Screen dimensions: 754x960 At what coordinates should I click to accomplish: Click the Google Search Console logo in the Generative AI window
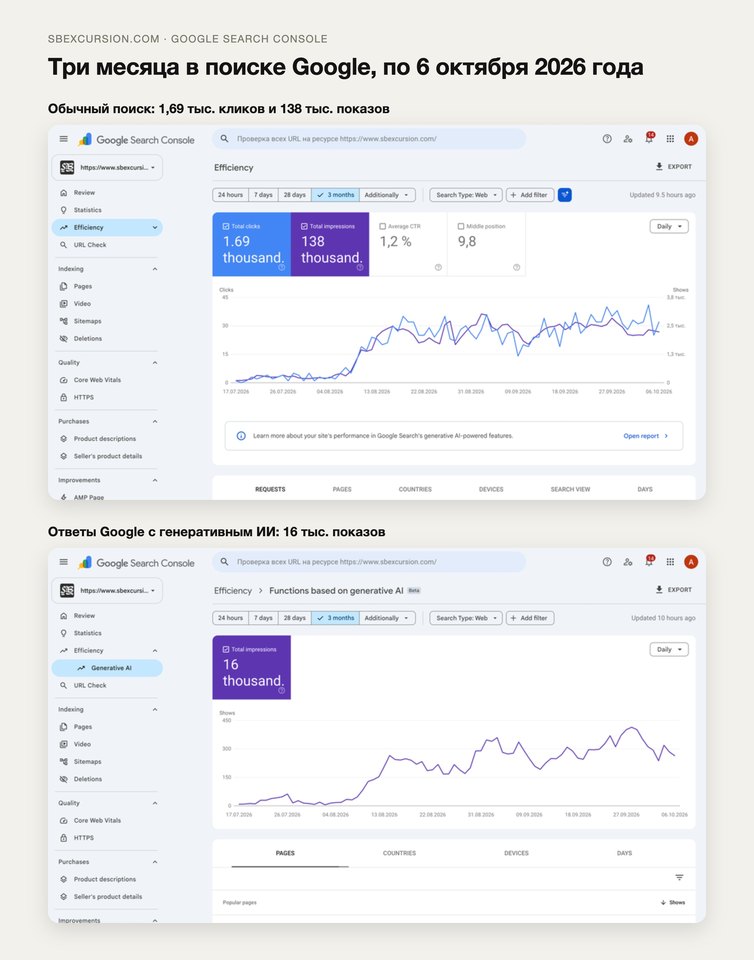[x=136, y=563]
